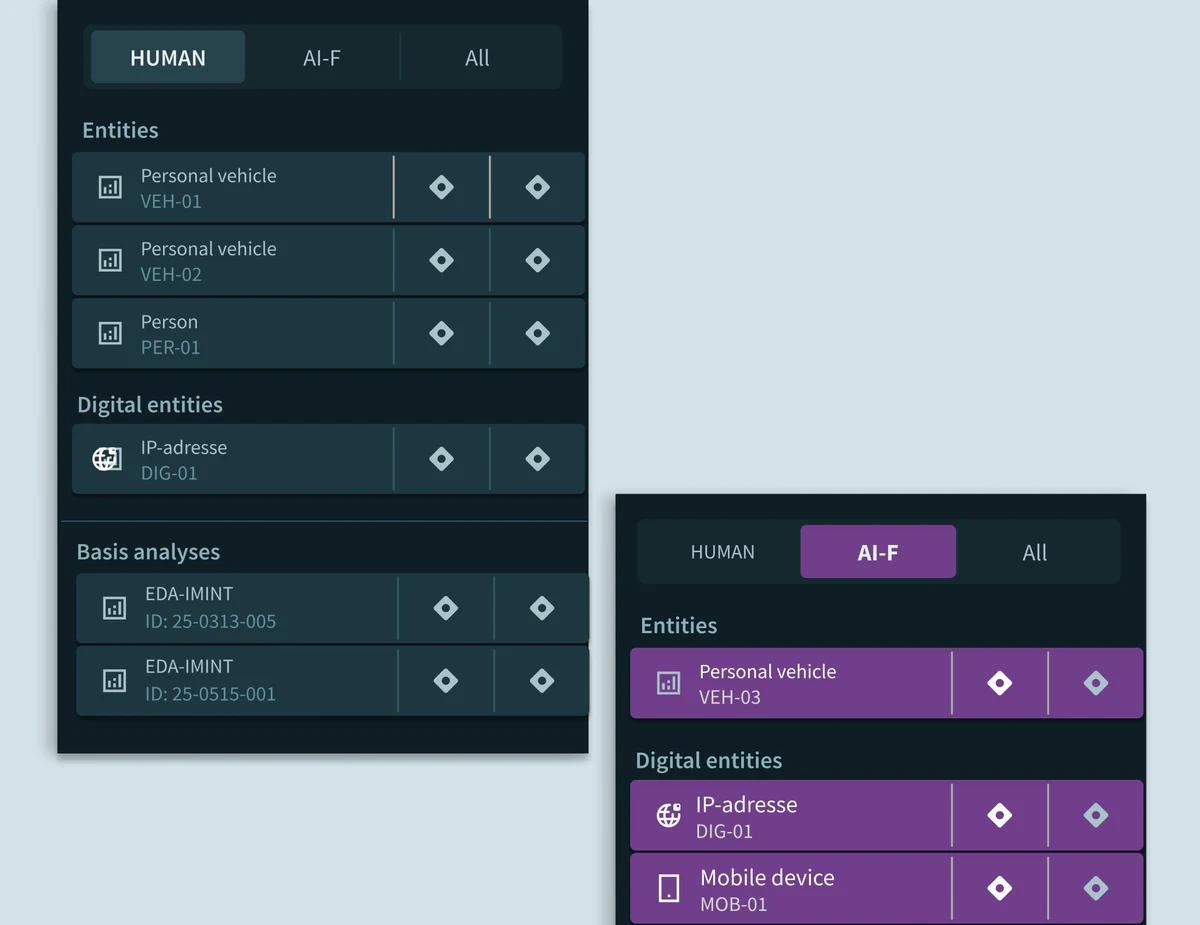Select EDA-IMINT ID: 25-0313-005 label
1200x925 pixels.
(210, 608)
